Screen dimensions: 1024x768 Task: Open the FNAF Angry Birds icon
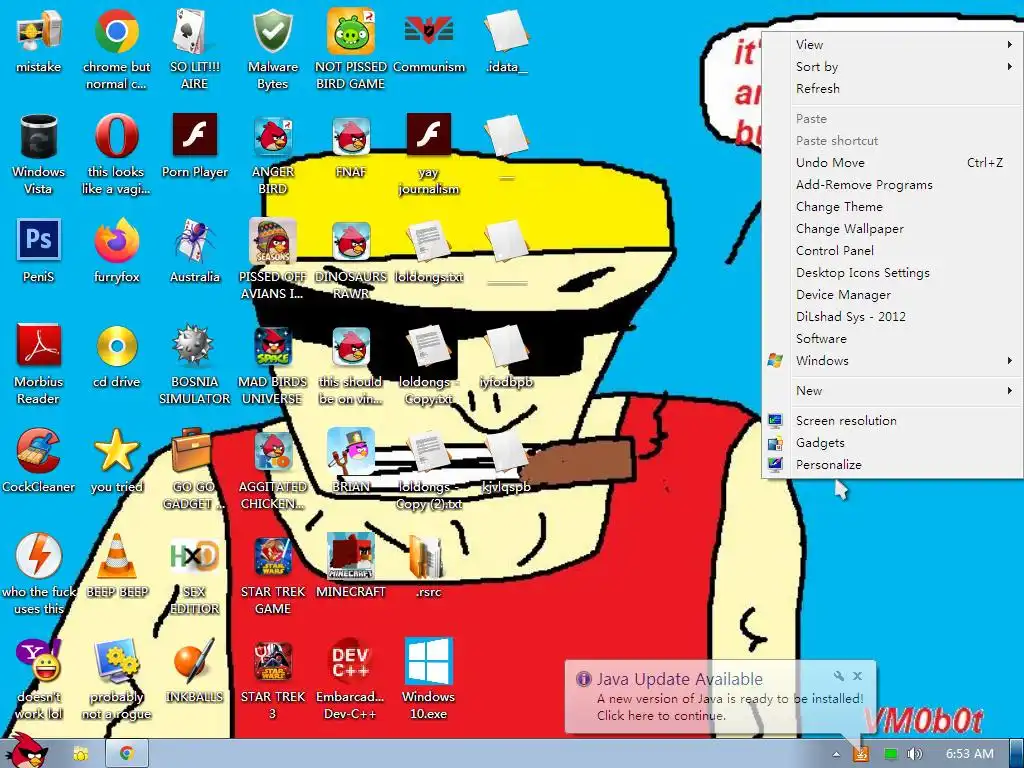coord(351,136)
